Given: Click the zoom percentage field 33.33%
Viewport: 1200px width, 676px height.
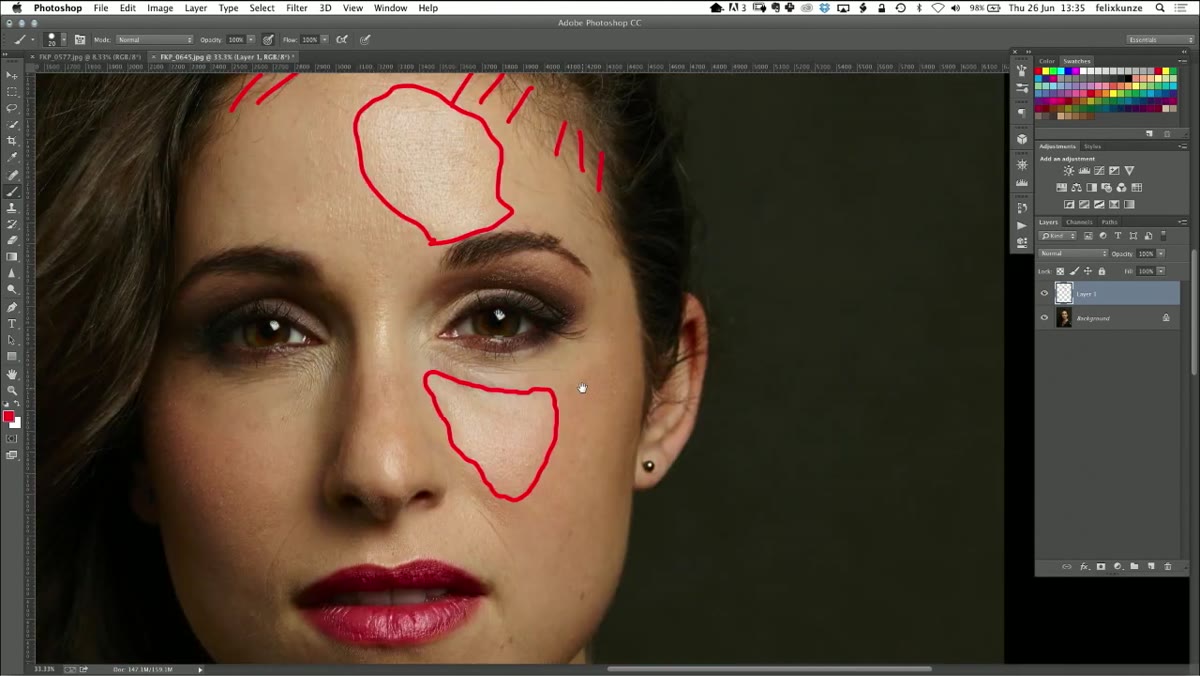Looking at the screenshot, I should pyautogui.click(x=44, y=669).
